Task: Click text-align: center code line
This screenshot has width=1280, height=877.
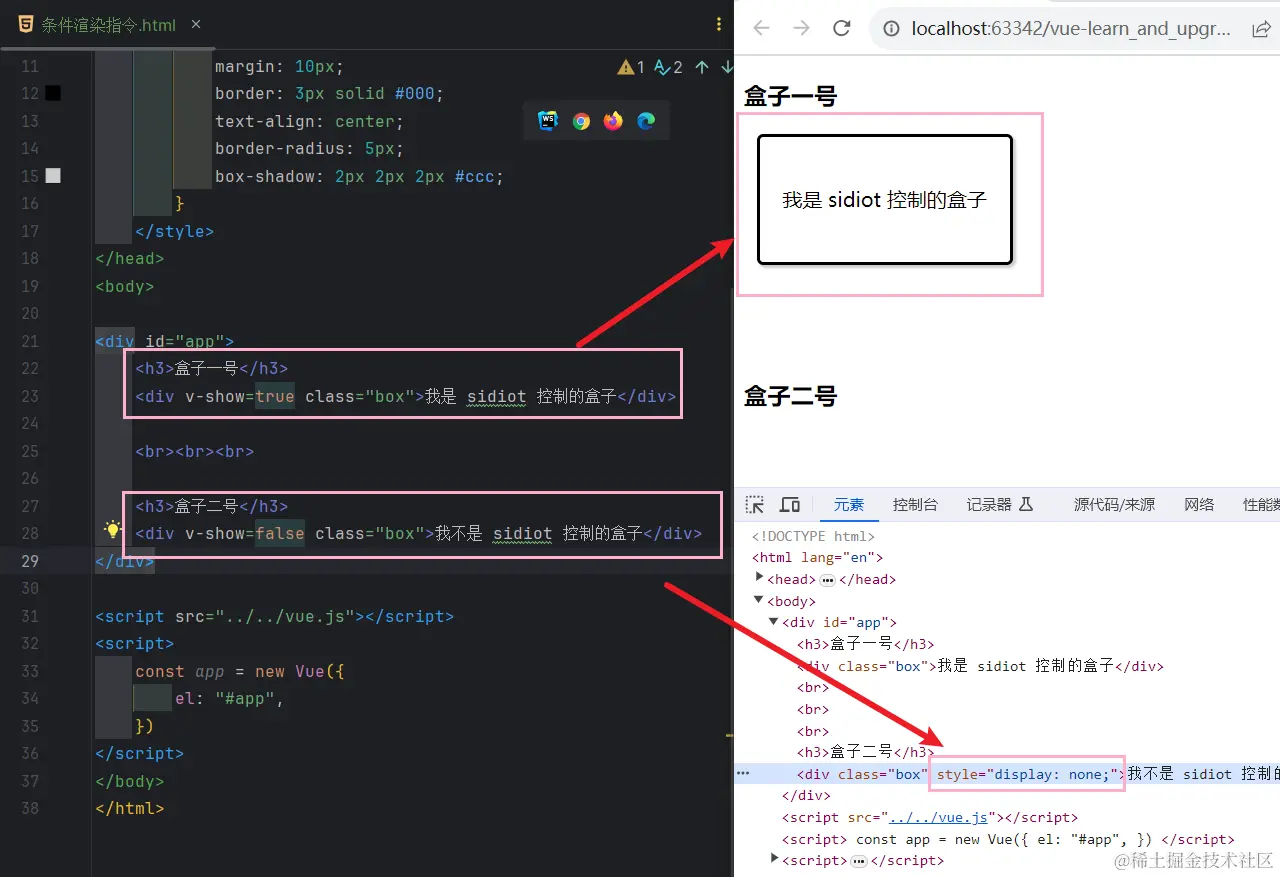Action: pos(310,121)
